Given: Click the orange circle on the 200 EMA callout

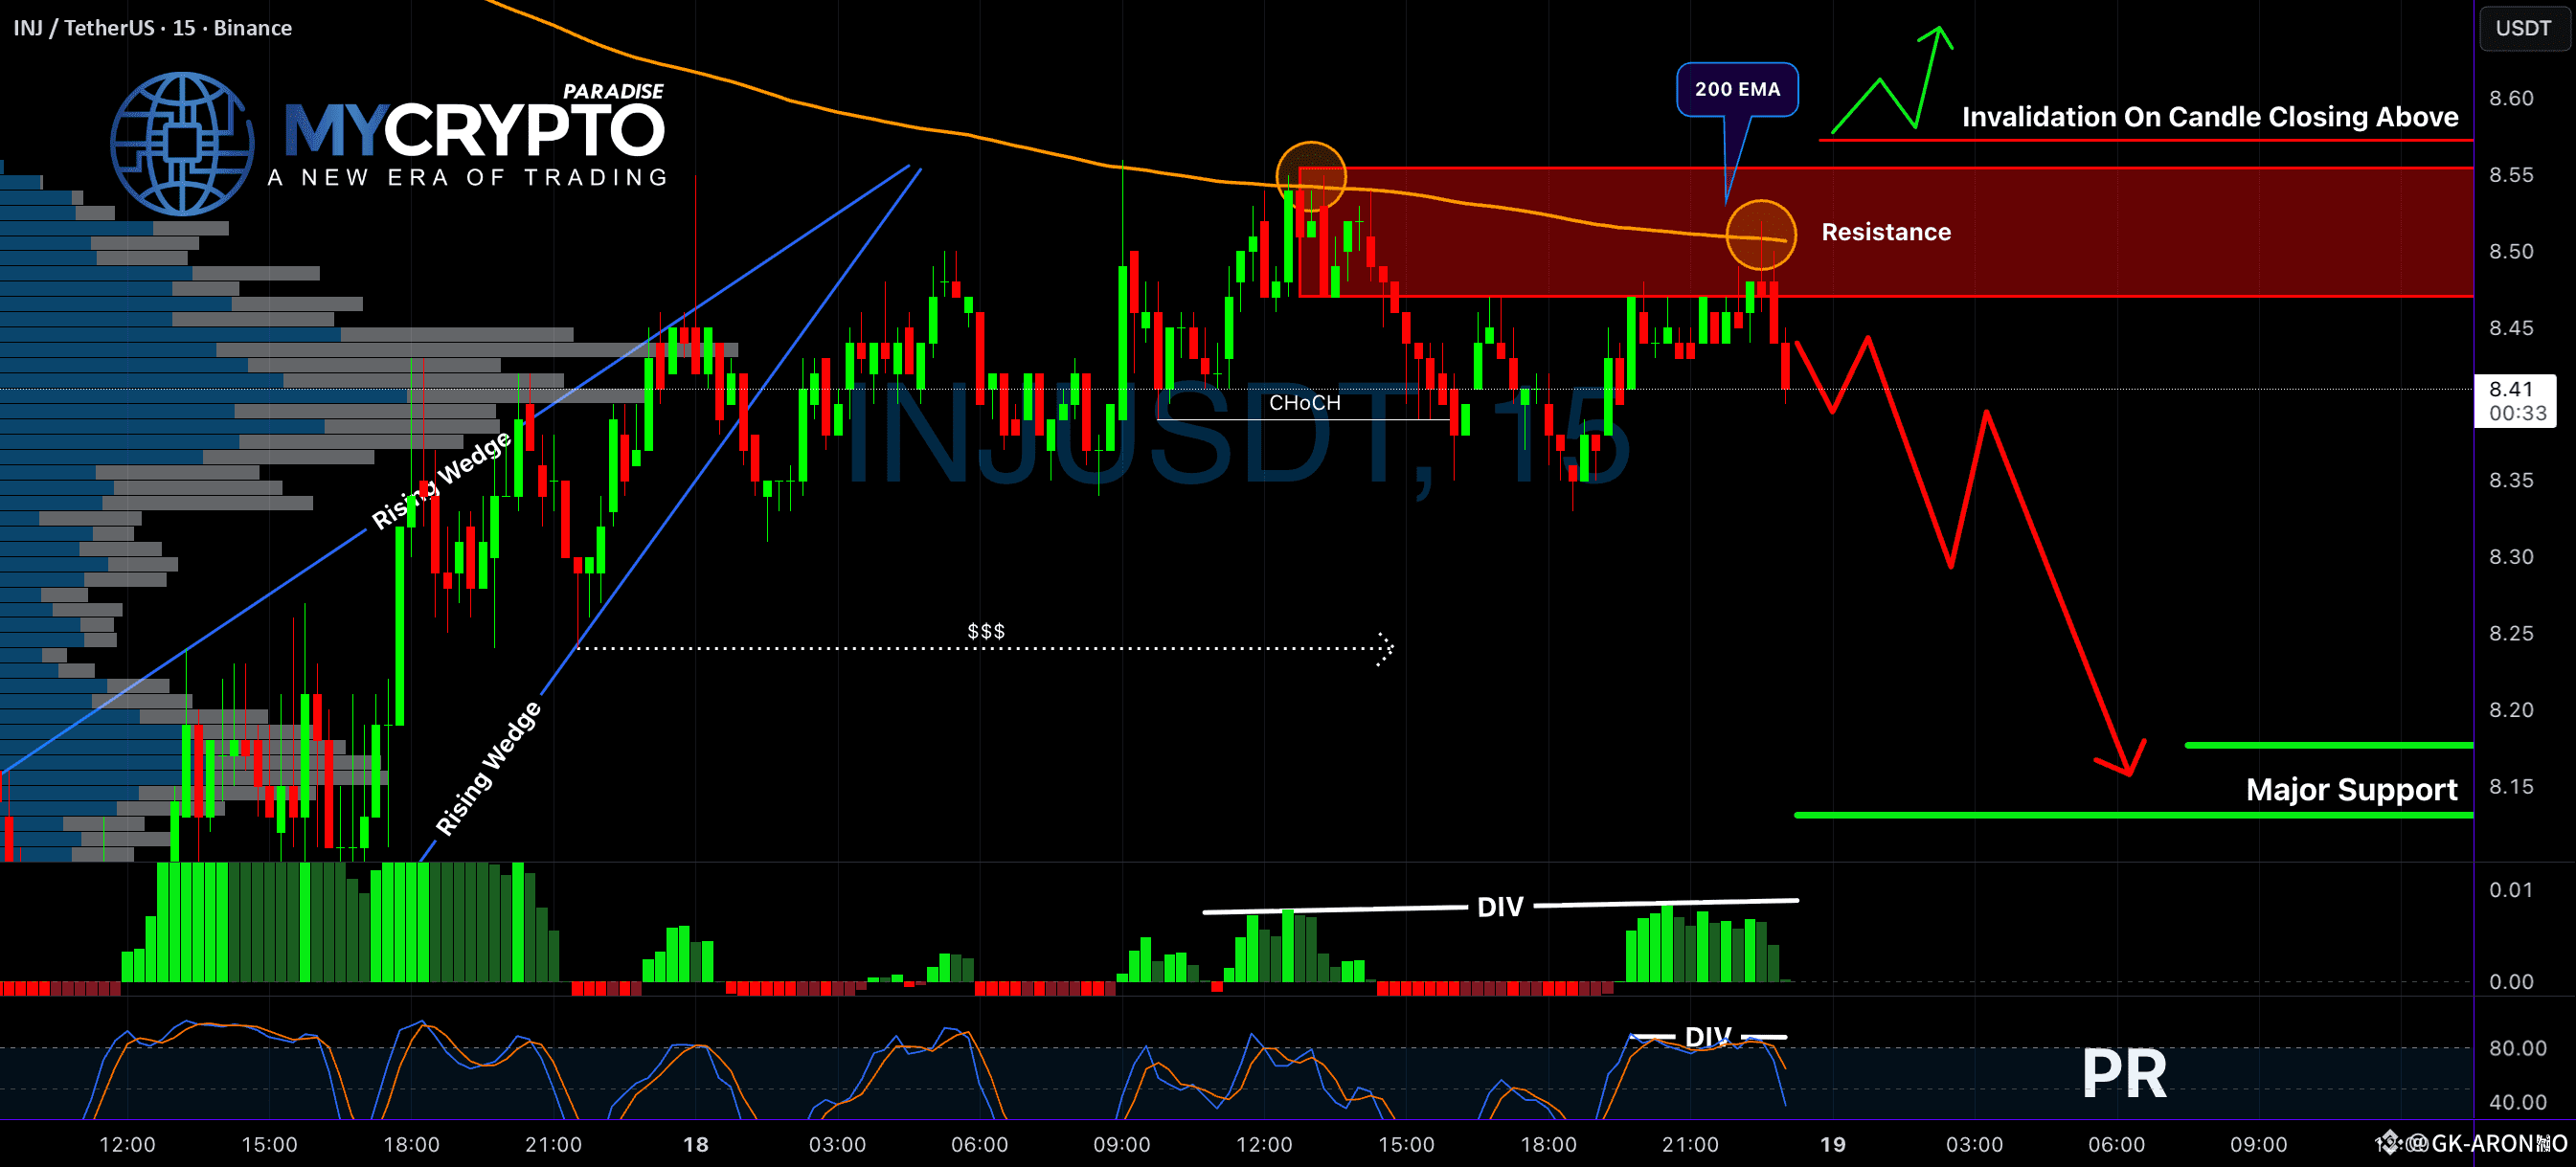Looking at the screenshot, I should point(1760,235).
